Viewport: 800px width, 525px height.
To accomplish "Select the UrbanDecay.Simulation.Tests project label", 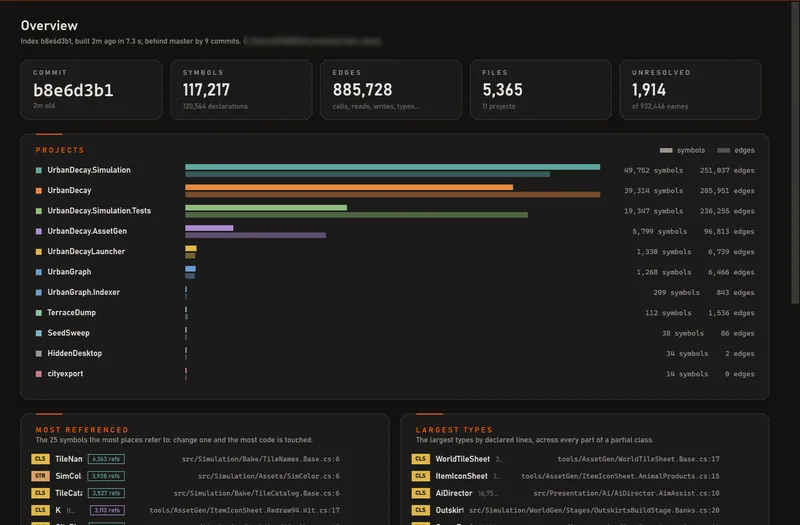I will pyautogui.click(x=99, y=211).
